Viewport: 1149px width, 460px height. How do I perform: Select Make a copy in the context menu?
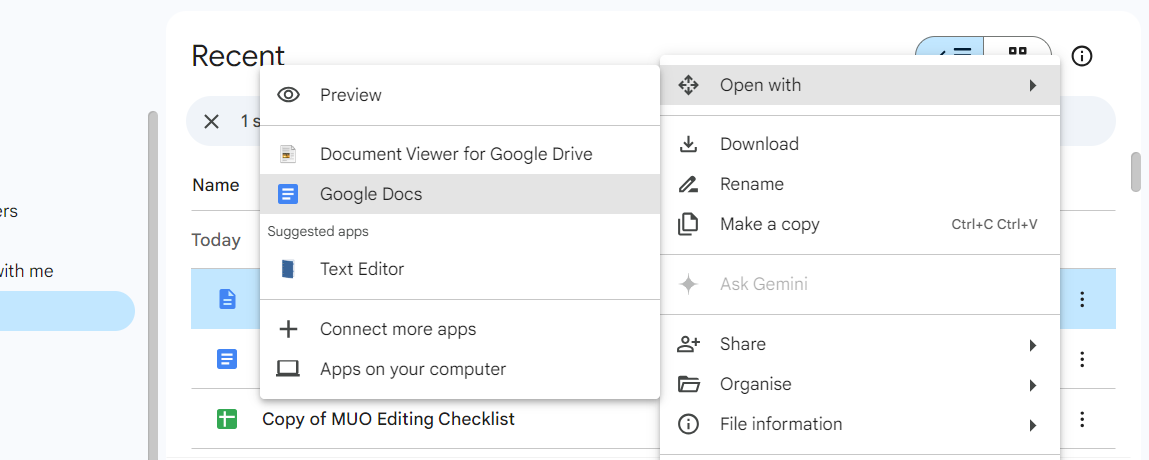point(860,224)
